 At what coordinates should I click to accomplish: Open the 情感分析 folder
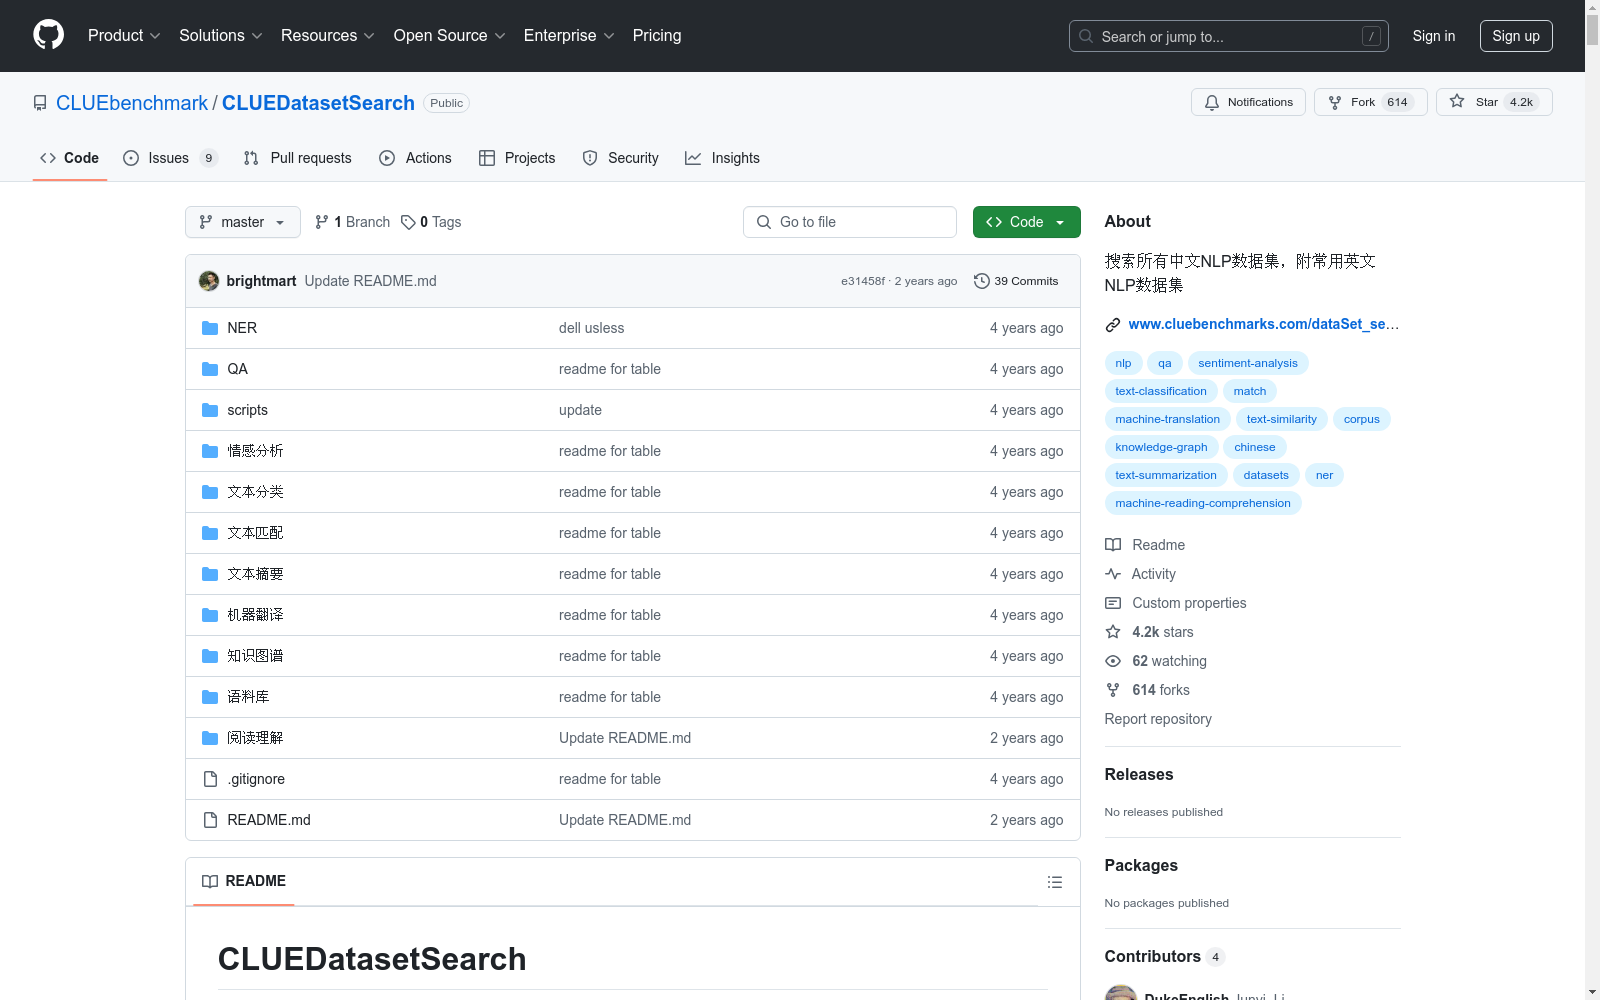(x=255, y=451)
